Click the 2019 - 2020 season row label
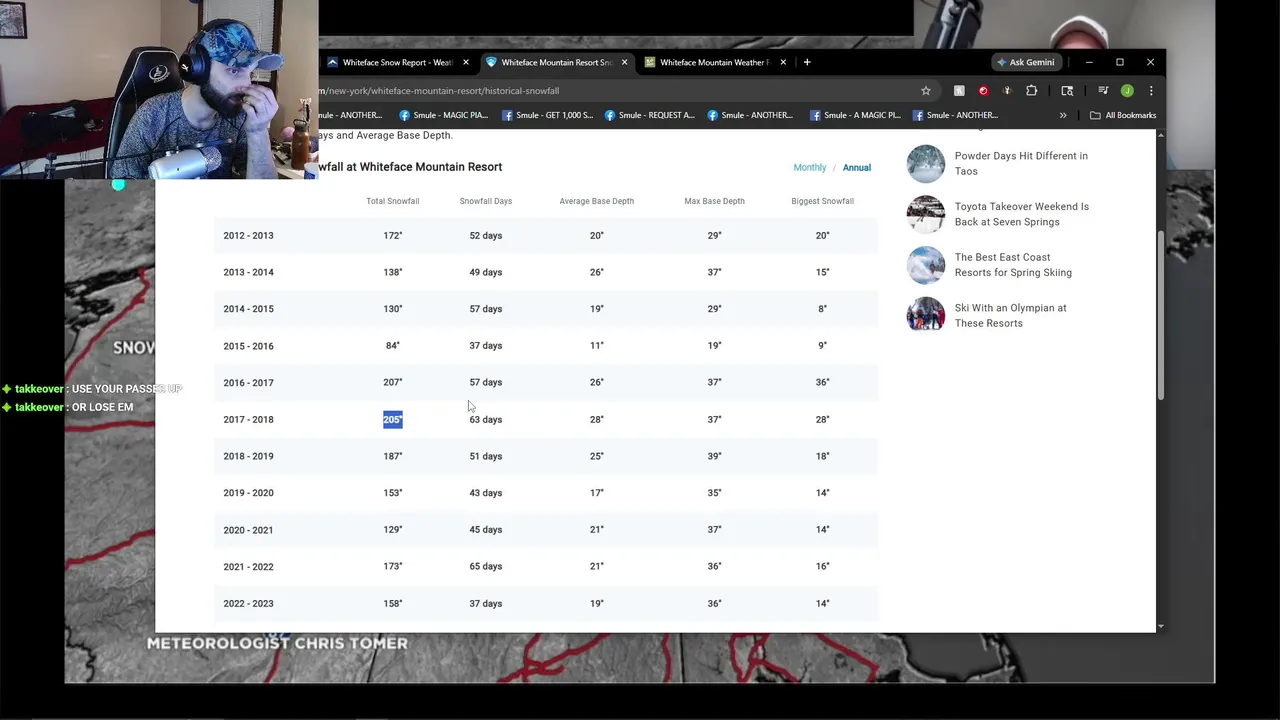The width and height of the screenshot is (1280, 720). pyautogui.click(x=248, y=493)
